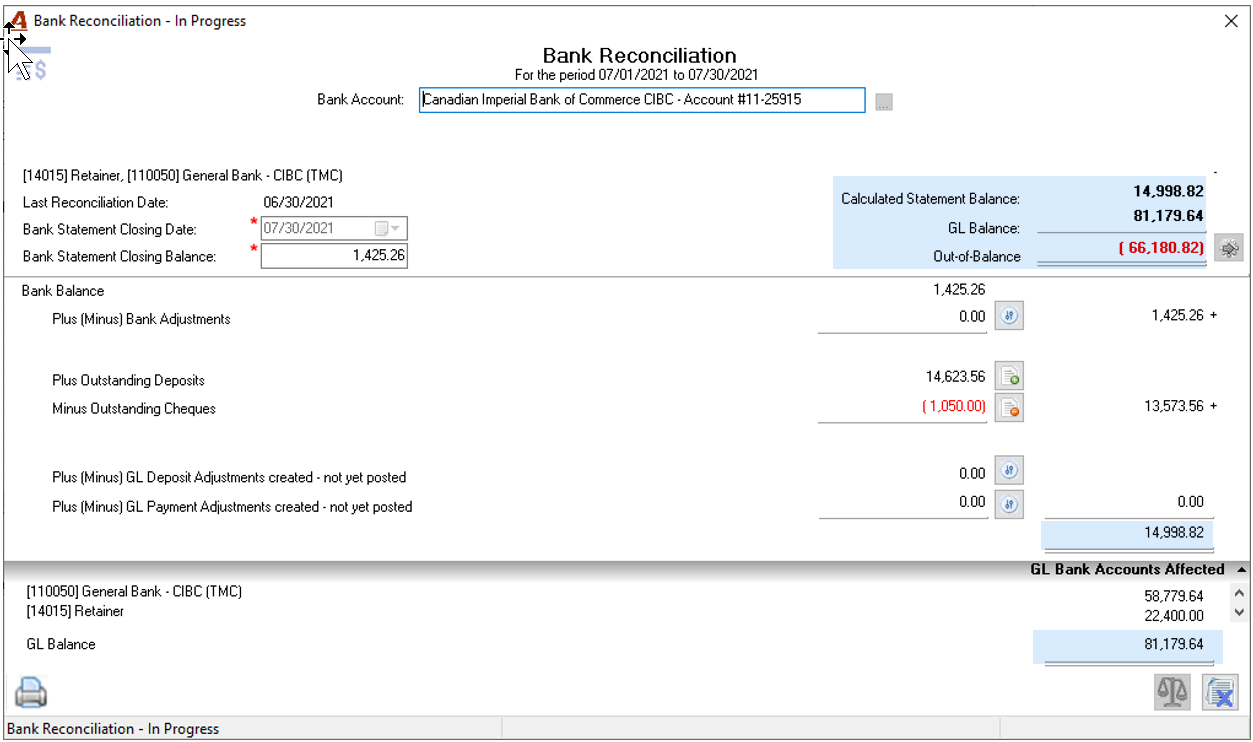1253x742 pixels.
Task: Click the Out-of-Balance arrow button
Action: pos(1229,249)
